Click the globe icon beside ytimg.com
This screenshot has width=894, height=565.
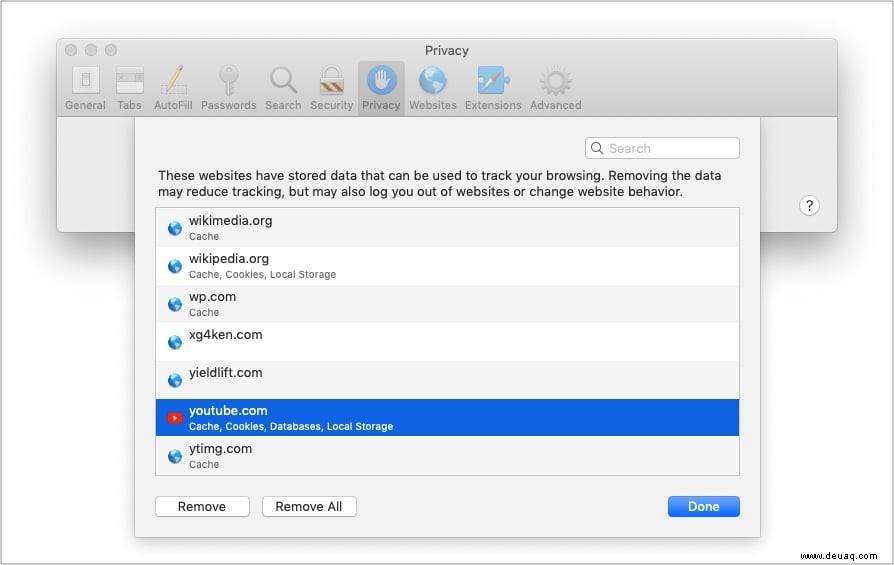pos(174,456)
